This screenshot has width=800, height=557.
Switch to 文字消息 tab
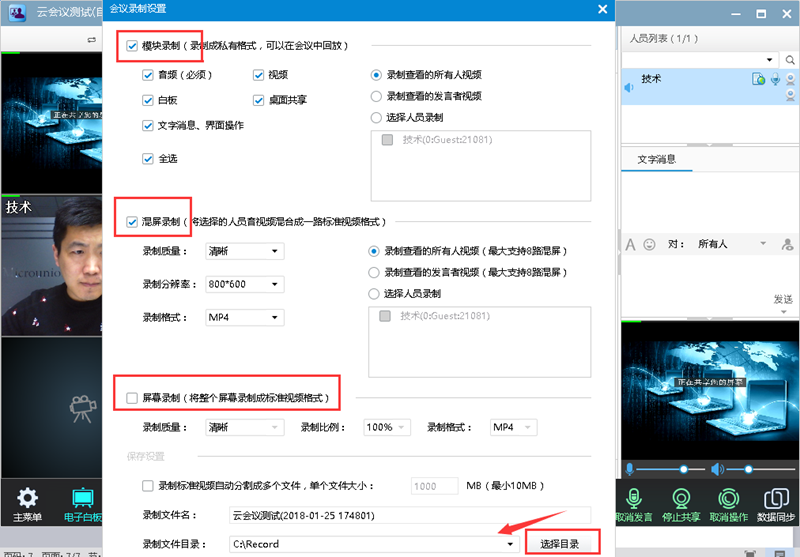tap(657, 160)
